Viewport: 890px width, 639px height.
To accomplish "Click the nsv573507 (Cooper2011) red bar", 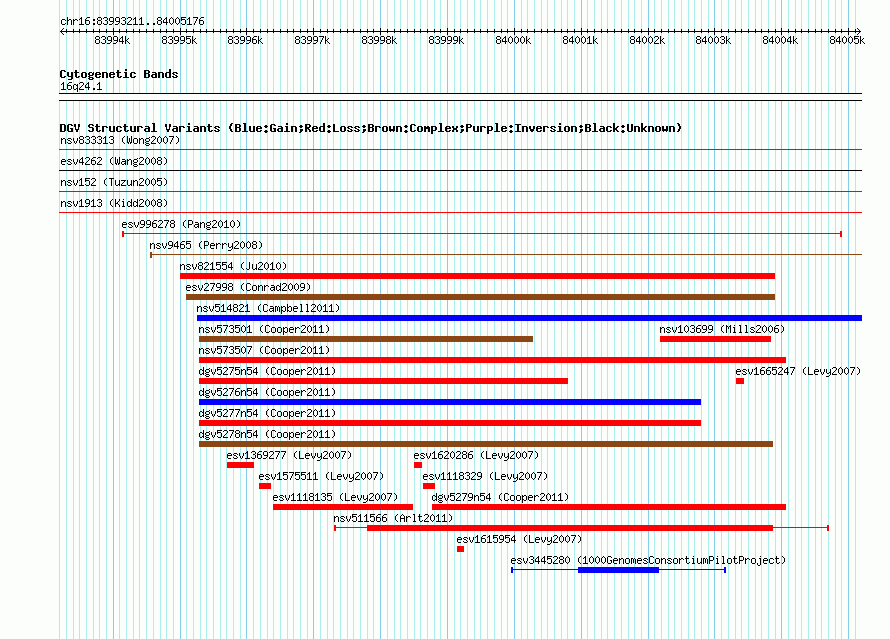I will [492, 360].
